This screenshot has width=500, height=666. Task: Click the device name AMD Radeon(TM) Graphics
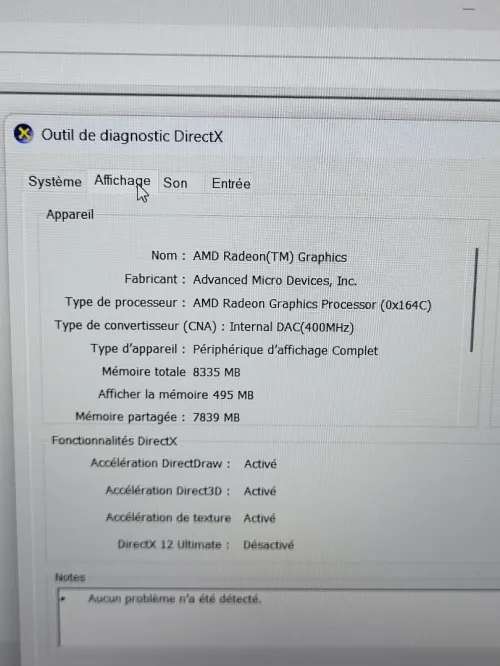(x=270, y=257)
